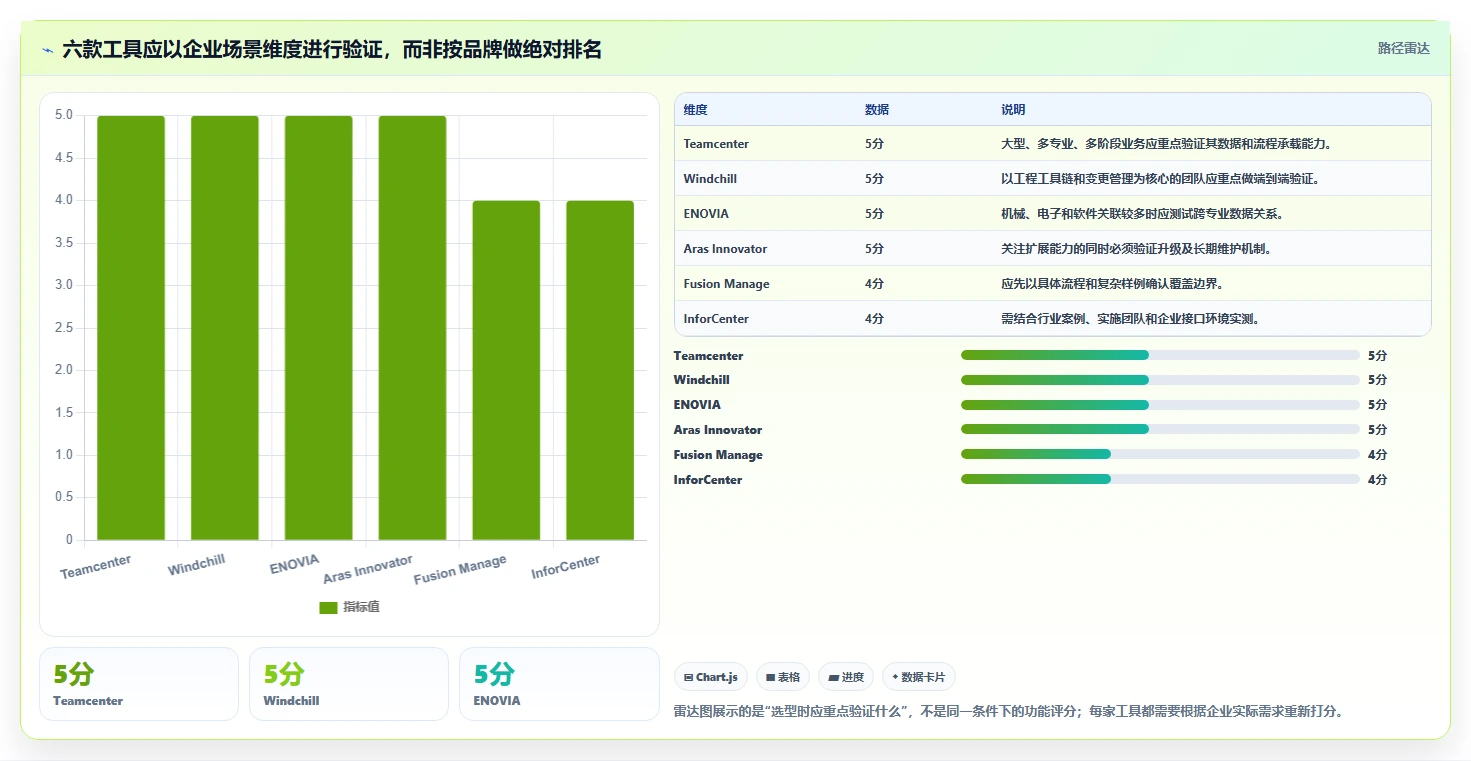This screenshot has width=1471, height=761.
Task: Click the 表格 chip
Action: pyautogui.click(x=783, y=677)
